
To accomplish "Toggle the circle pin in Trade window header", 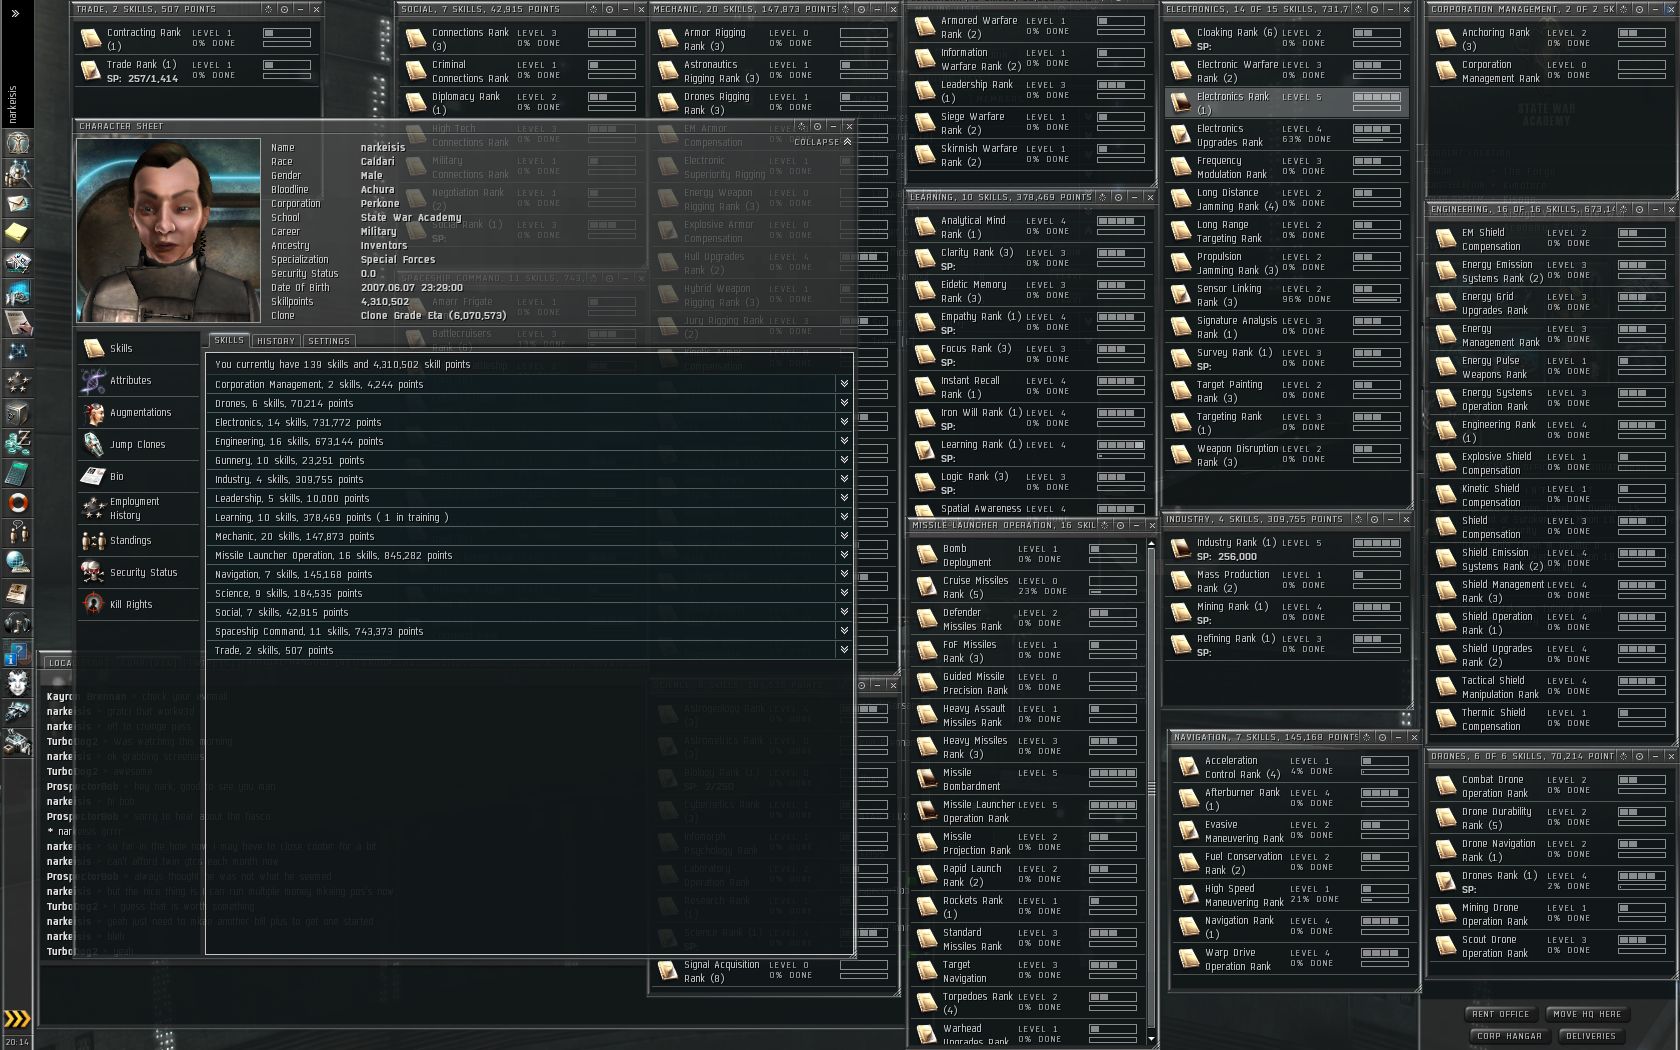I will point(284,9).
